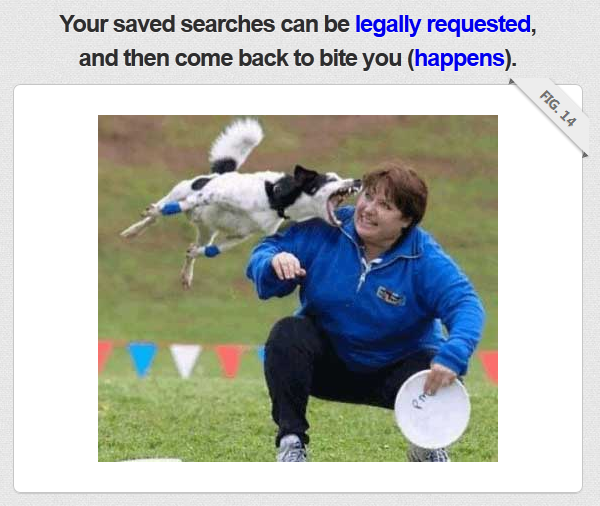Click the woman's gray sneaker
The image size is (600, 506).
tap(292, 448)
